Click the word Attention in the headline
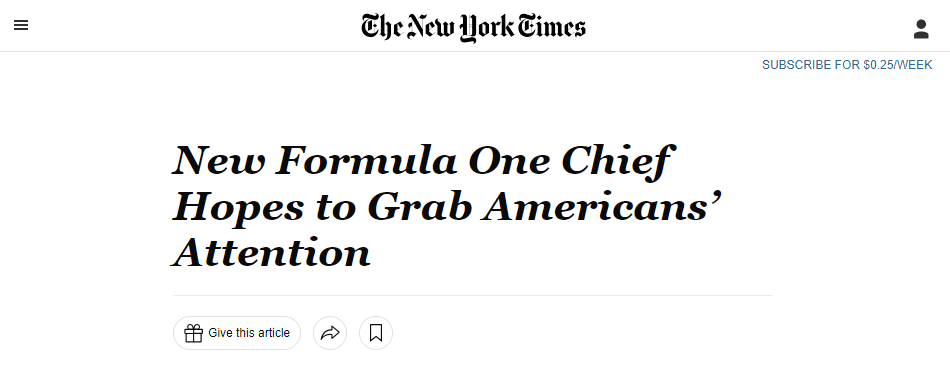 (271, 253)
